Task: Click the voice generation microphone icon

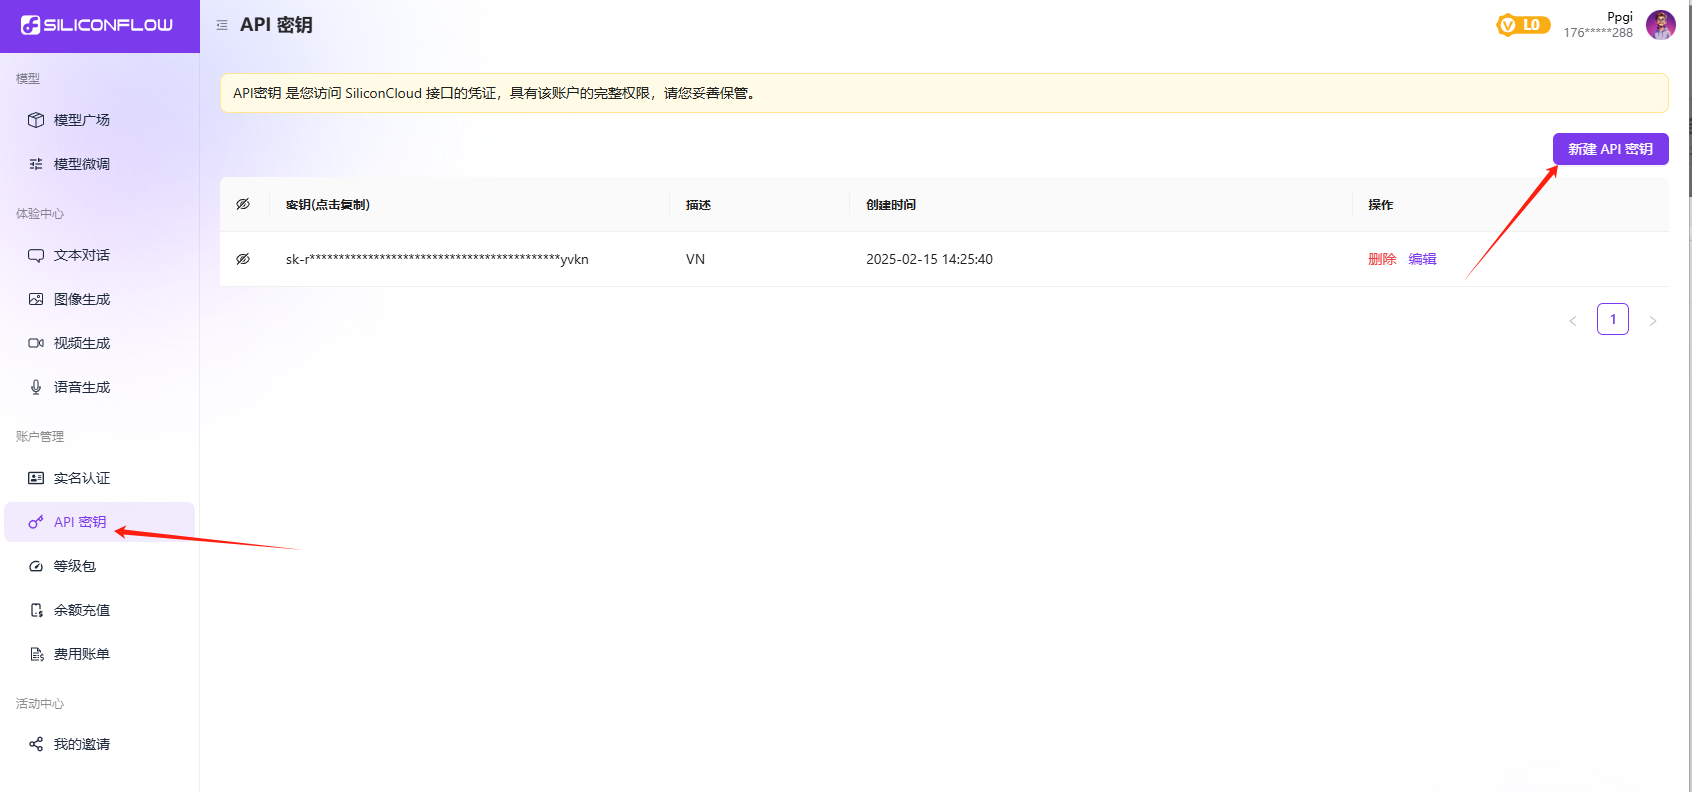Action: [x=36, y=387]
